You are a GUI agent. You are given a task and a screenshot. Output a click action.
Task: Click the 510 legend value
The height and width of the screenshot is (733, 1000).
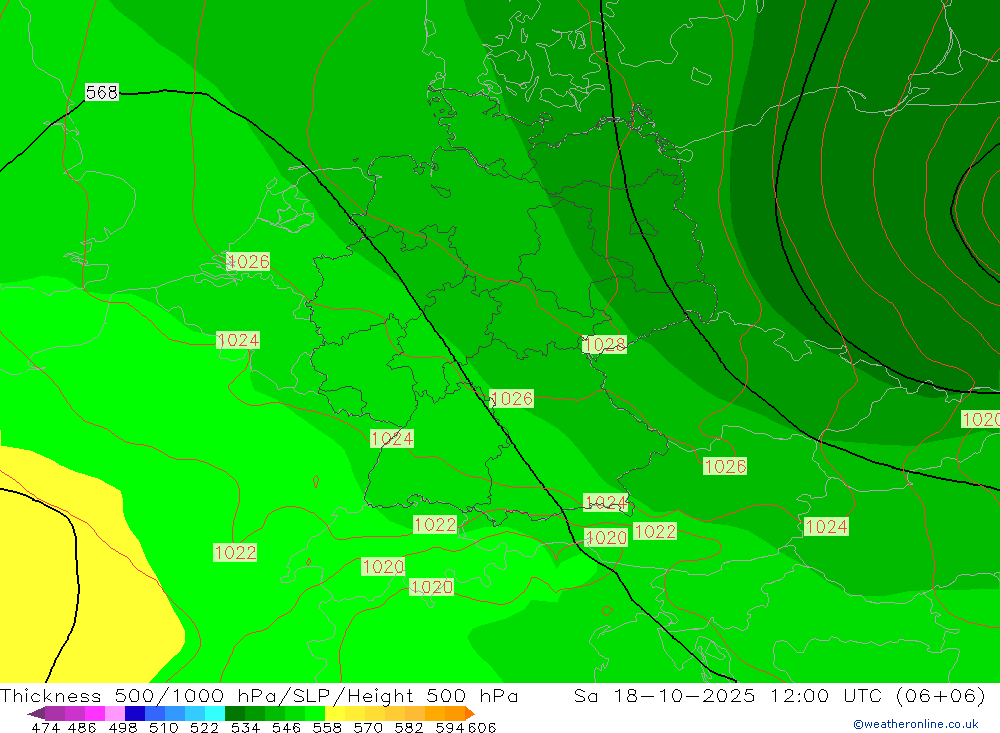tap(163, 727)
